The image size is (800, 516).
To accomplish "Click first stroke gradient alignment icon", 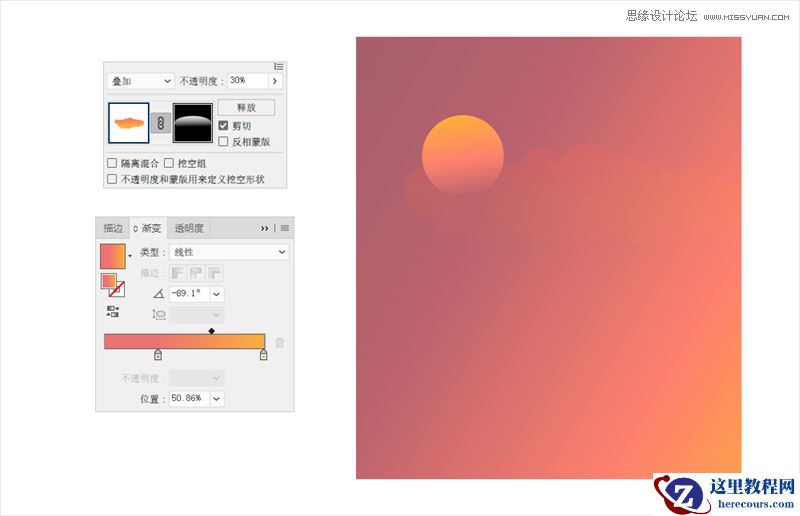I will [x=178, y=273].
